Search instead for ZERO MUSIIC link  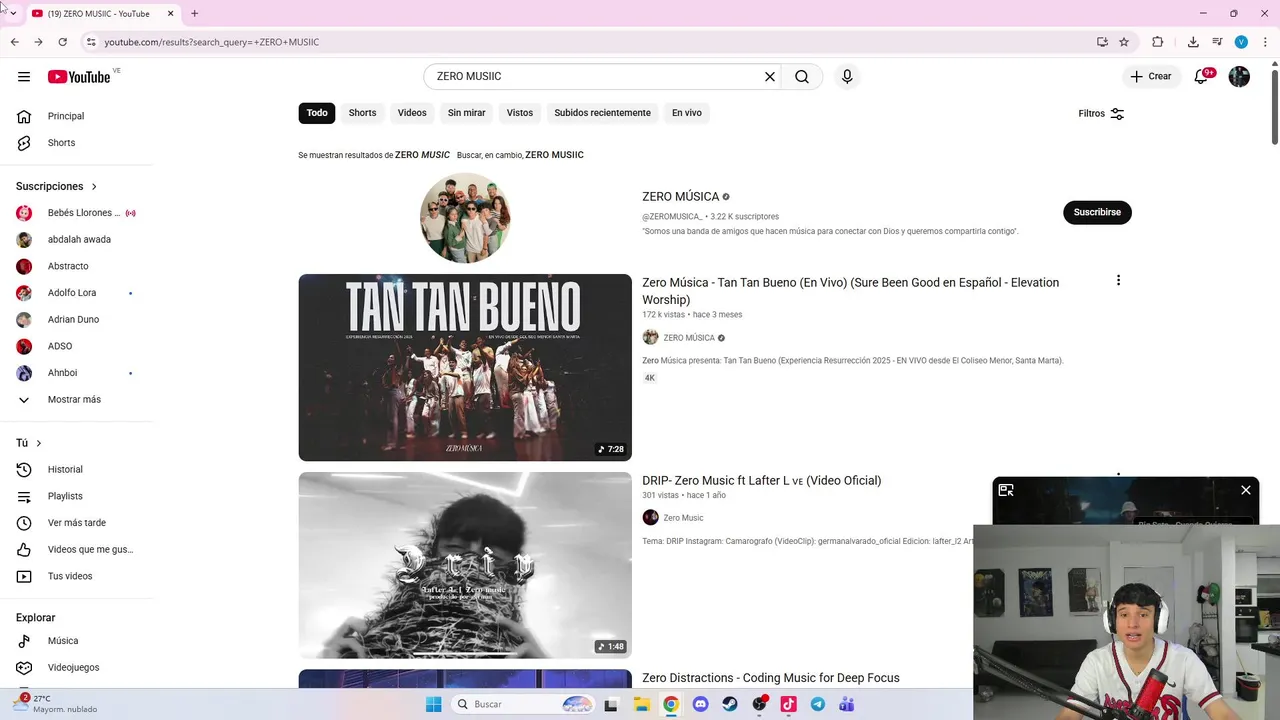coord(554,155)
